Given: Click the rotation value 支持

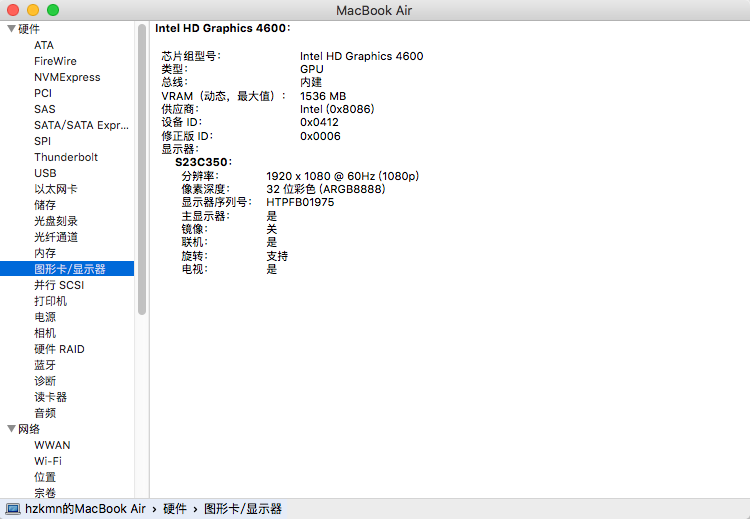Looking at the screenshot, I should coord(277,256).
